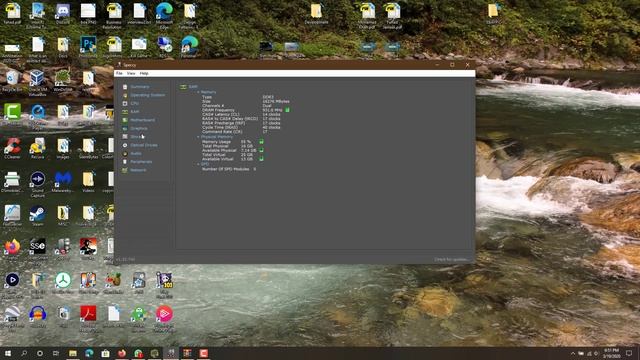Click the RAM heading in content pane
This screenshot has height=360, width=640.
[193, 87]
